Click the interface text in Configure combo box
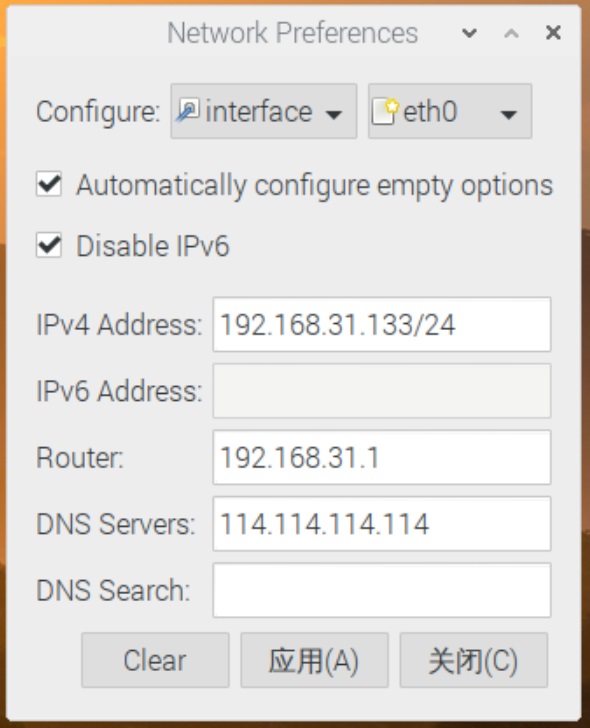590x728 pixels. point(259,111)
